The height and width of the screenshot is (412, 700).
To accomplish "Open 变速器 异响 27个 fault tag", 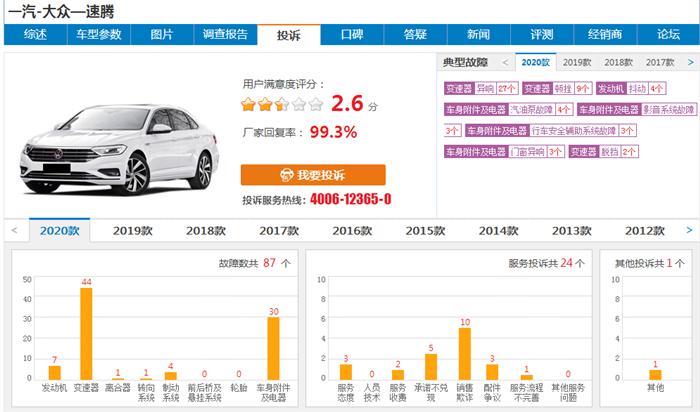I will [x=481, y=88].
